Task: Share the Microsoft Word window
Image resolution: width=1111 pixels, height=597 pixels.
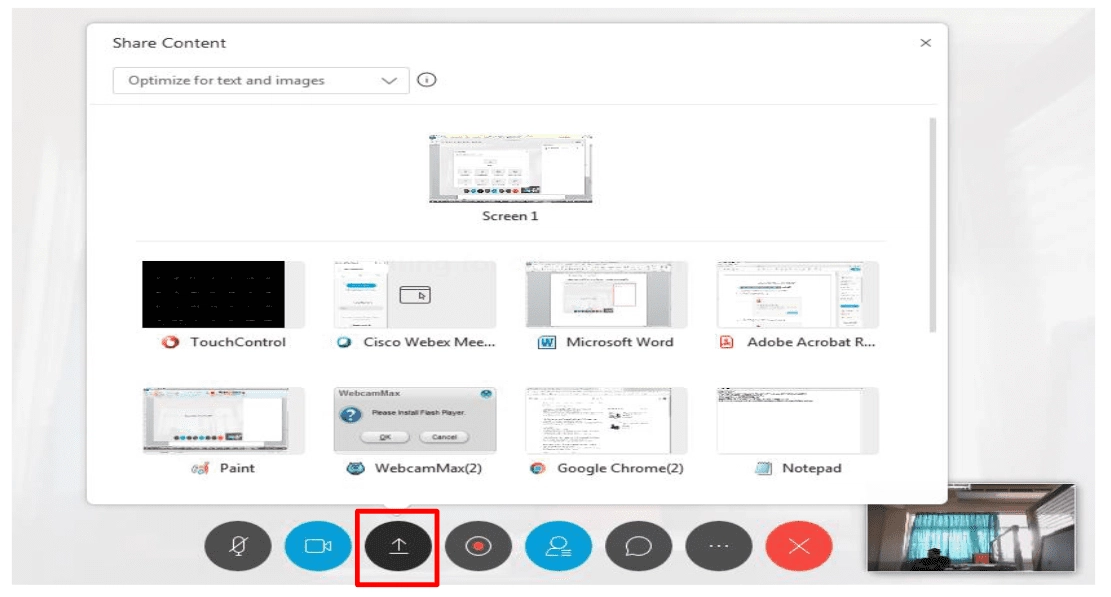Action: point(606,295)
